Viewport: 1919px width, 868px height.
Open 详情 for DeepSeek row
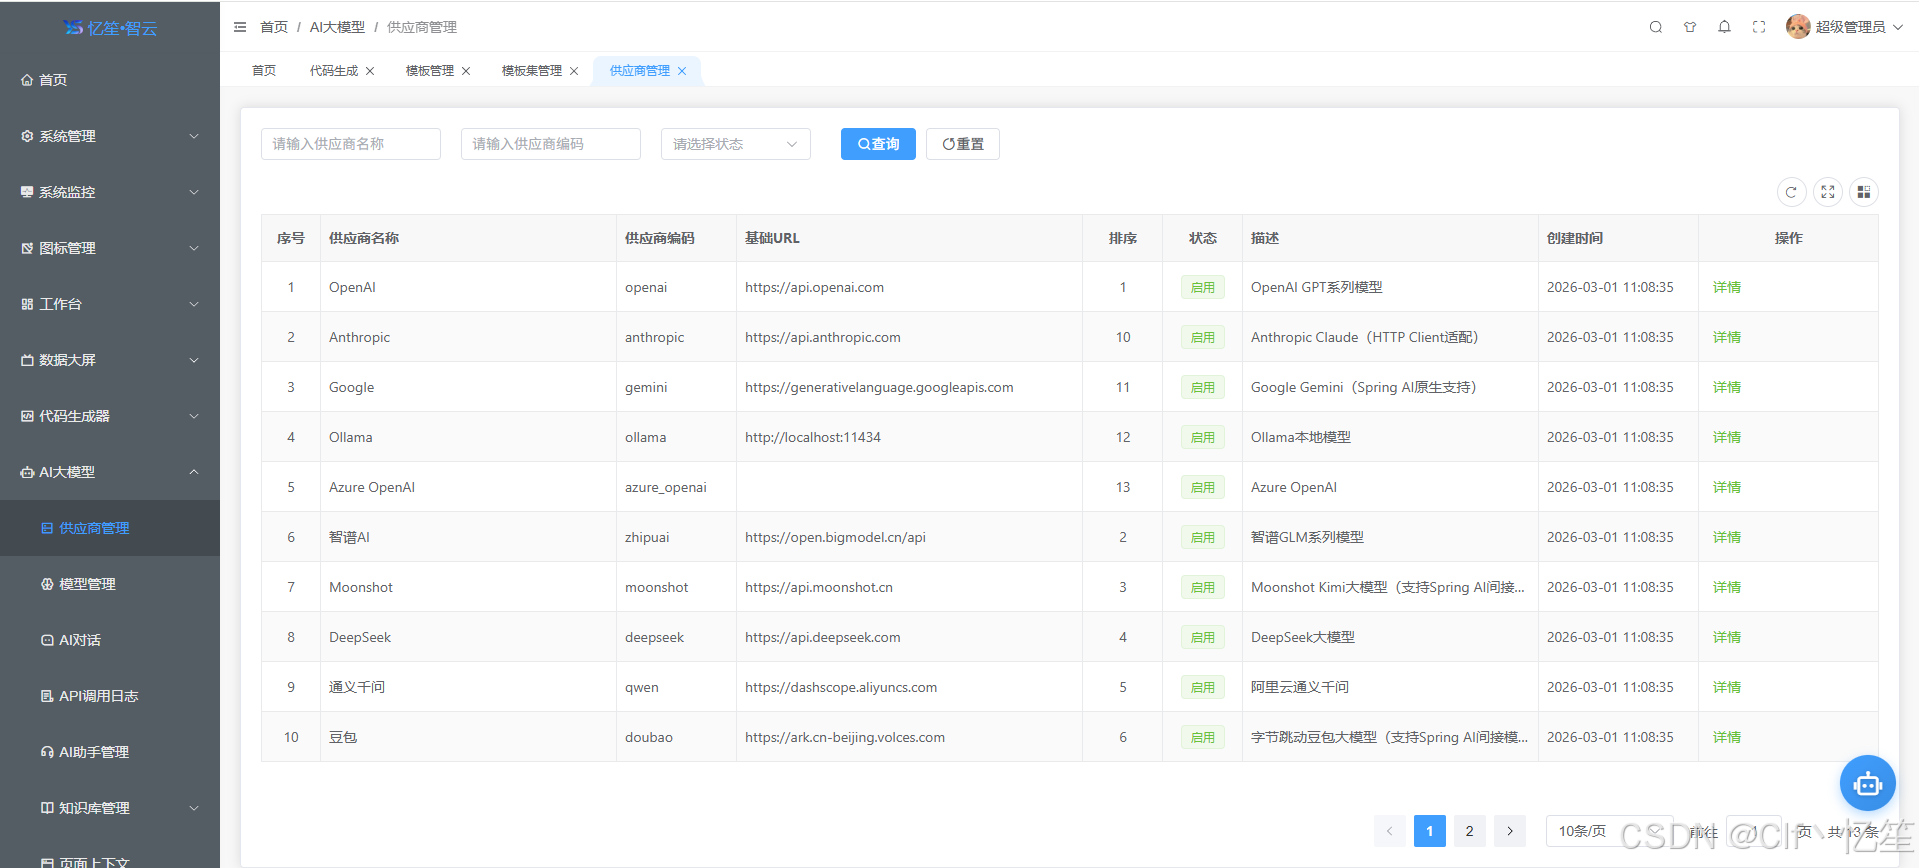(x=1727, y=637)
